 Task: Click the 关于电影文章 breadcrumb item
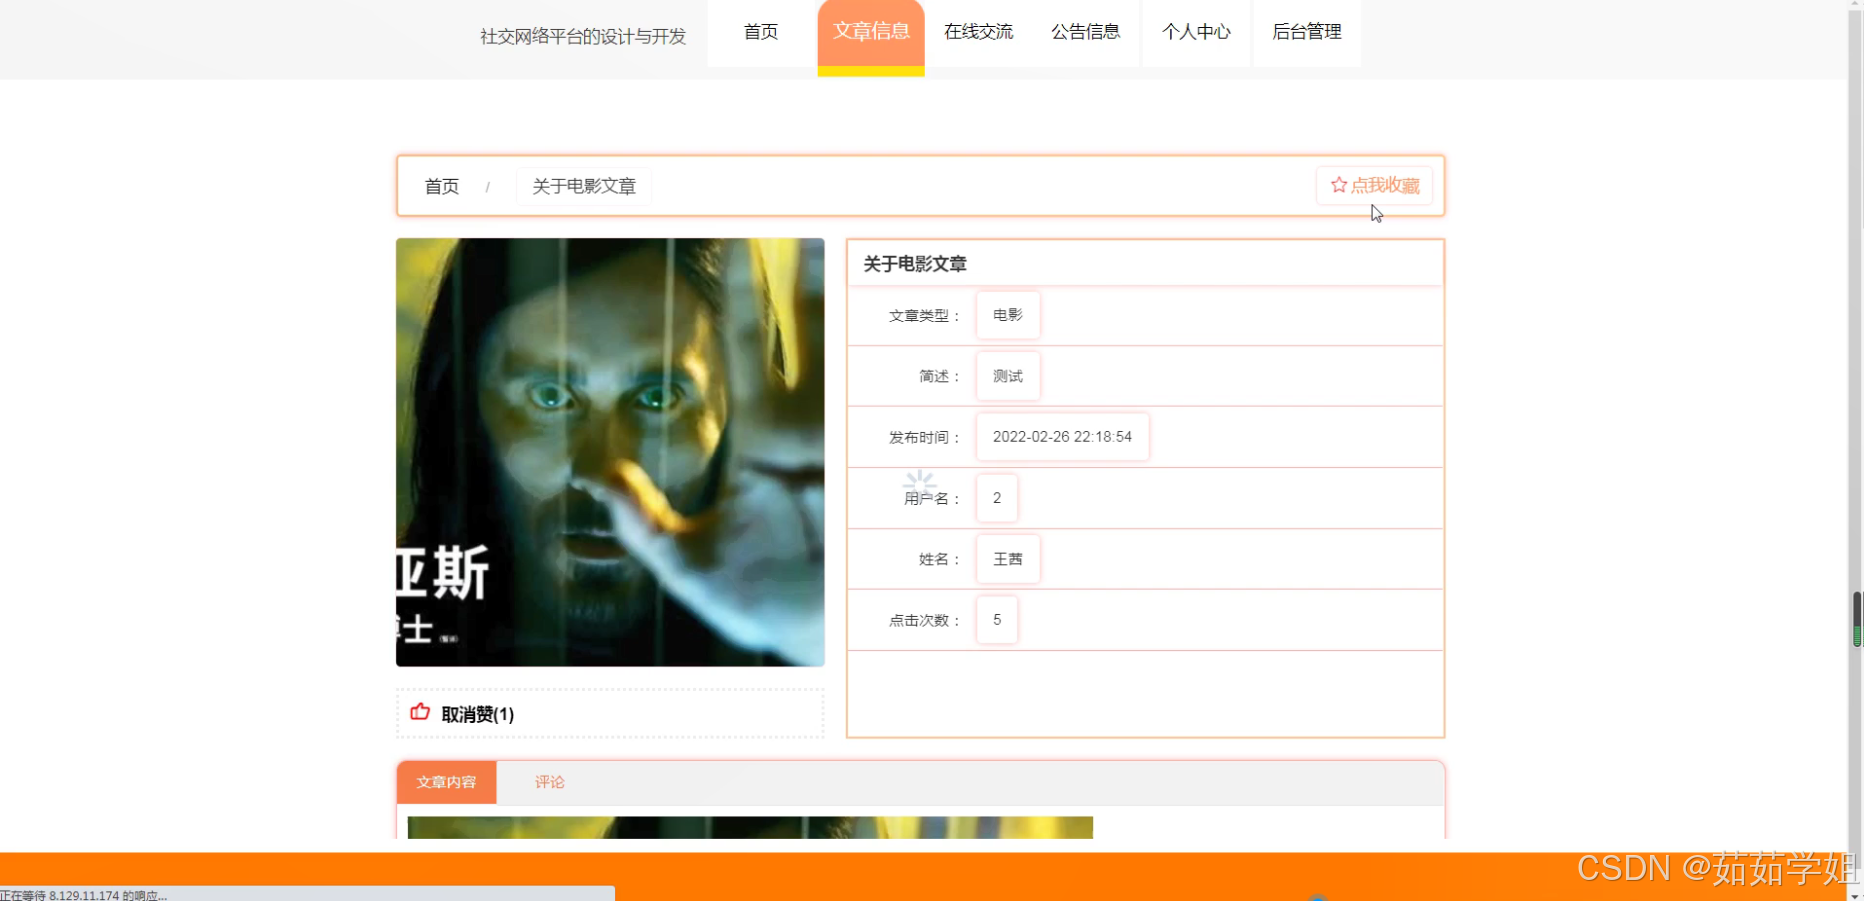tap(584, 187)
